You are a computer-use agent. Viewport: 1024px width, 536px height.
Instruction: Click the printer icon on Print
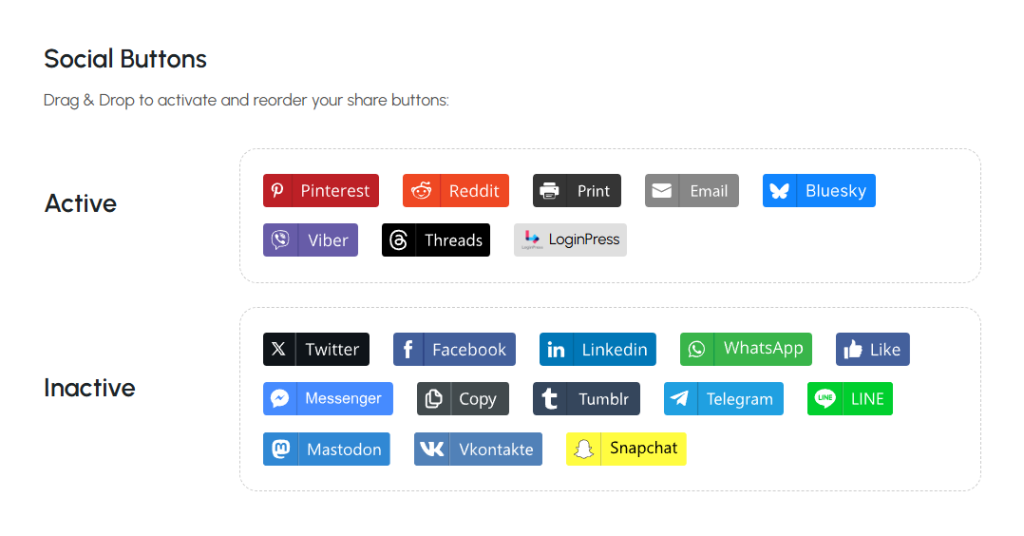click(x=549, y=191)
